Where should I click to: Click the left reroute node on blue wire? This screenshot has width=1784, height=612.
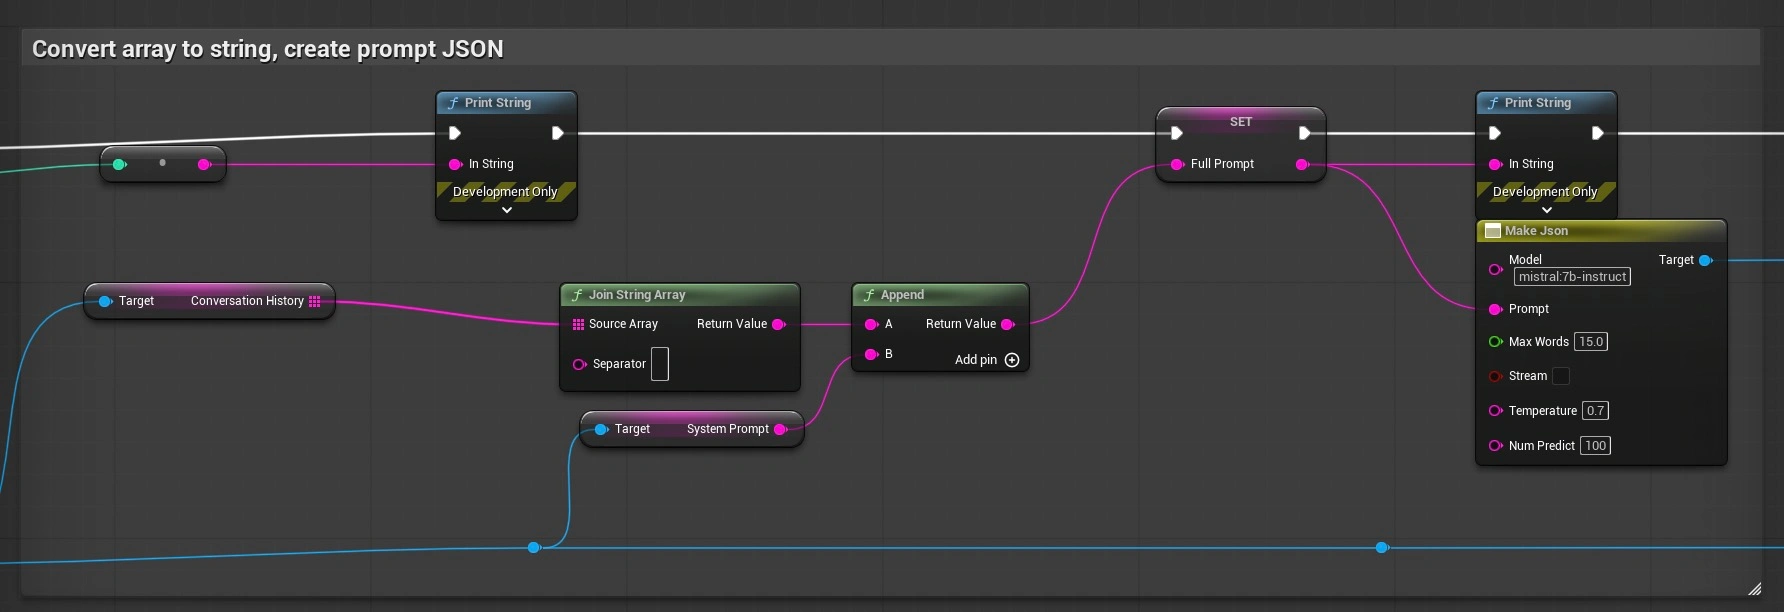coord(534,547)
